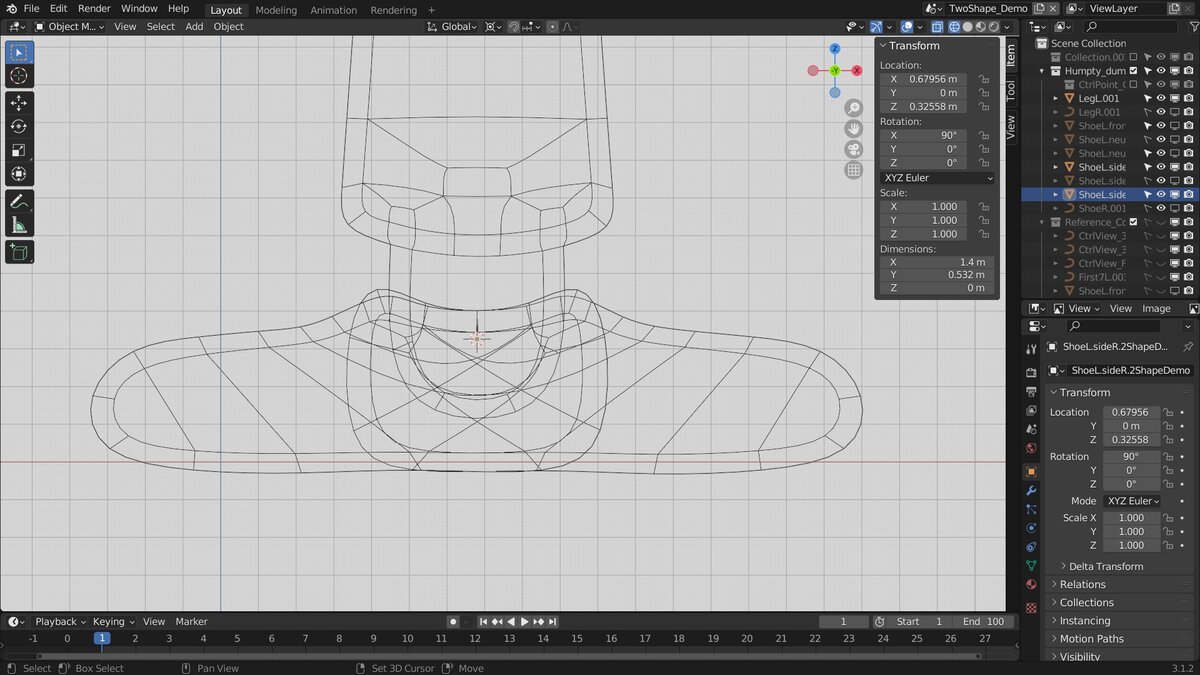Image resolution: width=1200 pixels, height=675 pixels.
Task: Select the Move tool in the toolbar
Action: click(x=19, y=103)
